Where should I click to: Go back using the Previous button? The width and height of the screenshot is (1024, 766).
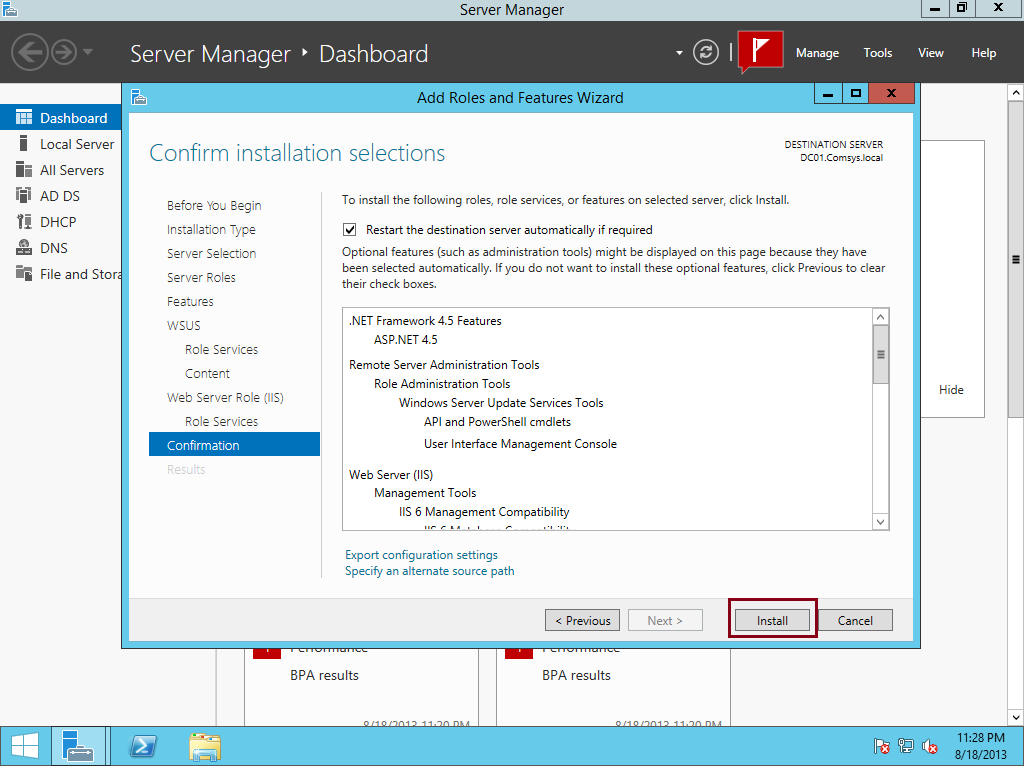click(x=582, y=620)
